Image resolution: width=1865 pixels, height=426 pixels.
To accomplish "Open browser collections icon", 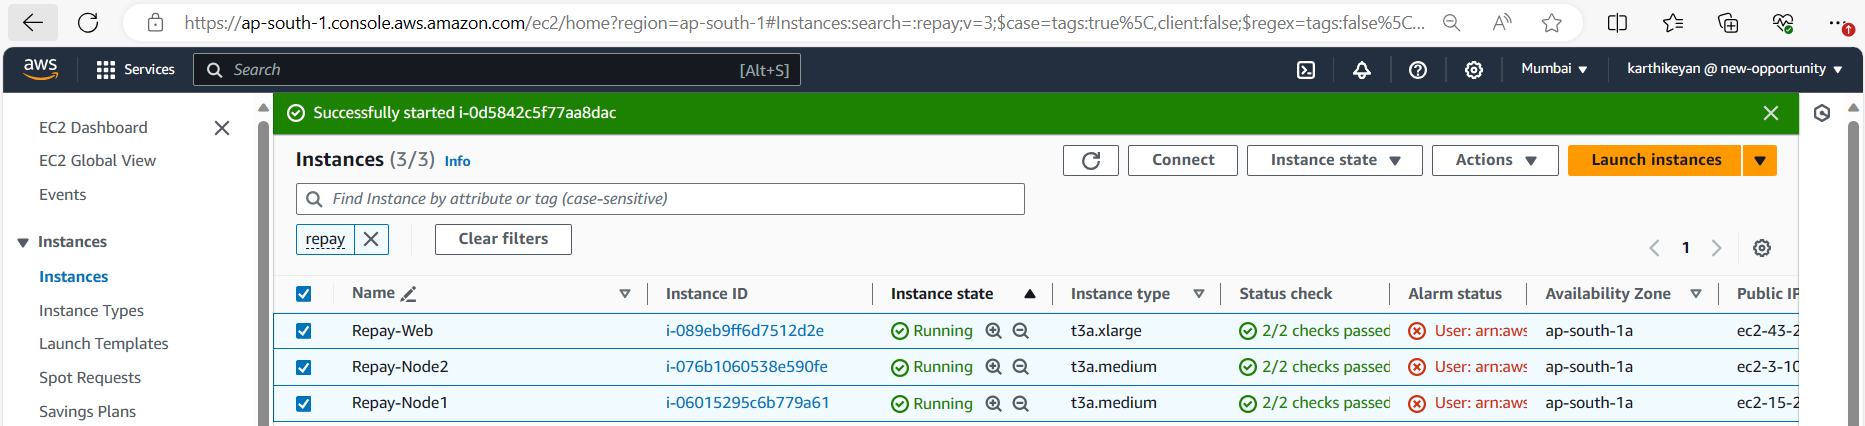I will coord(1728,23).
